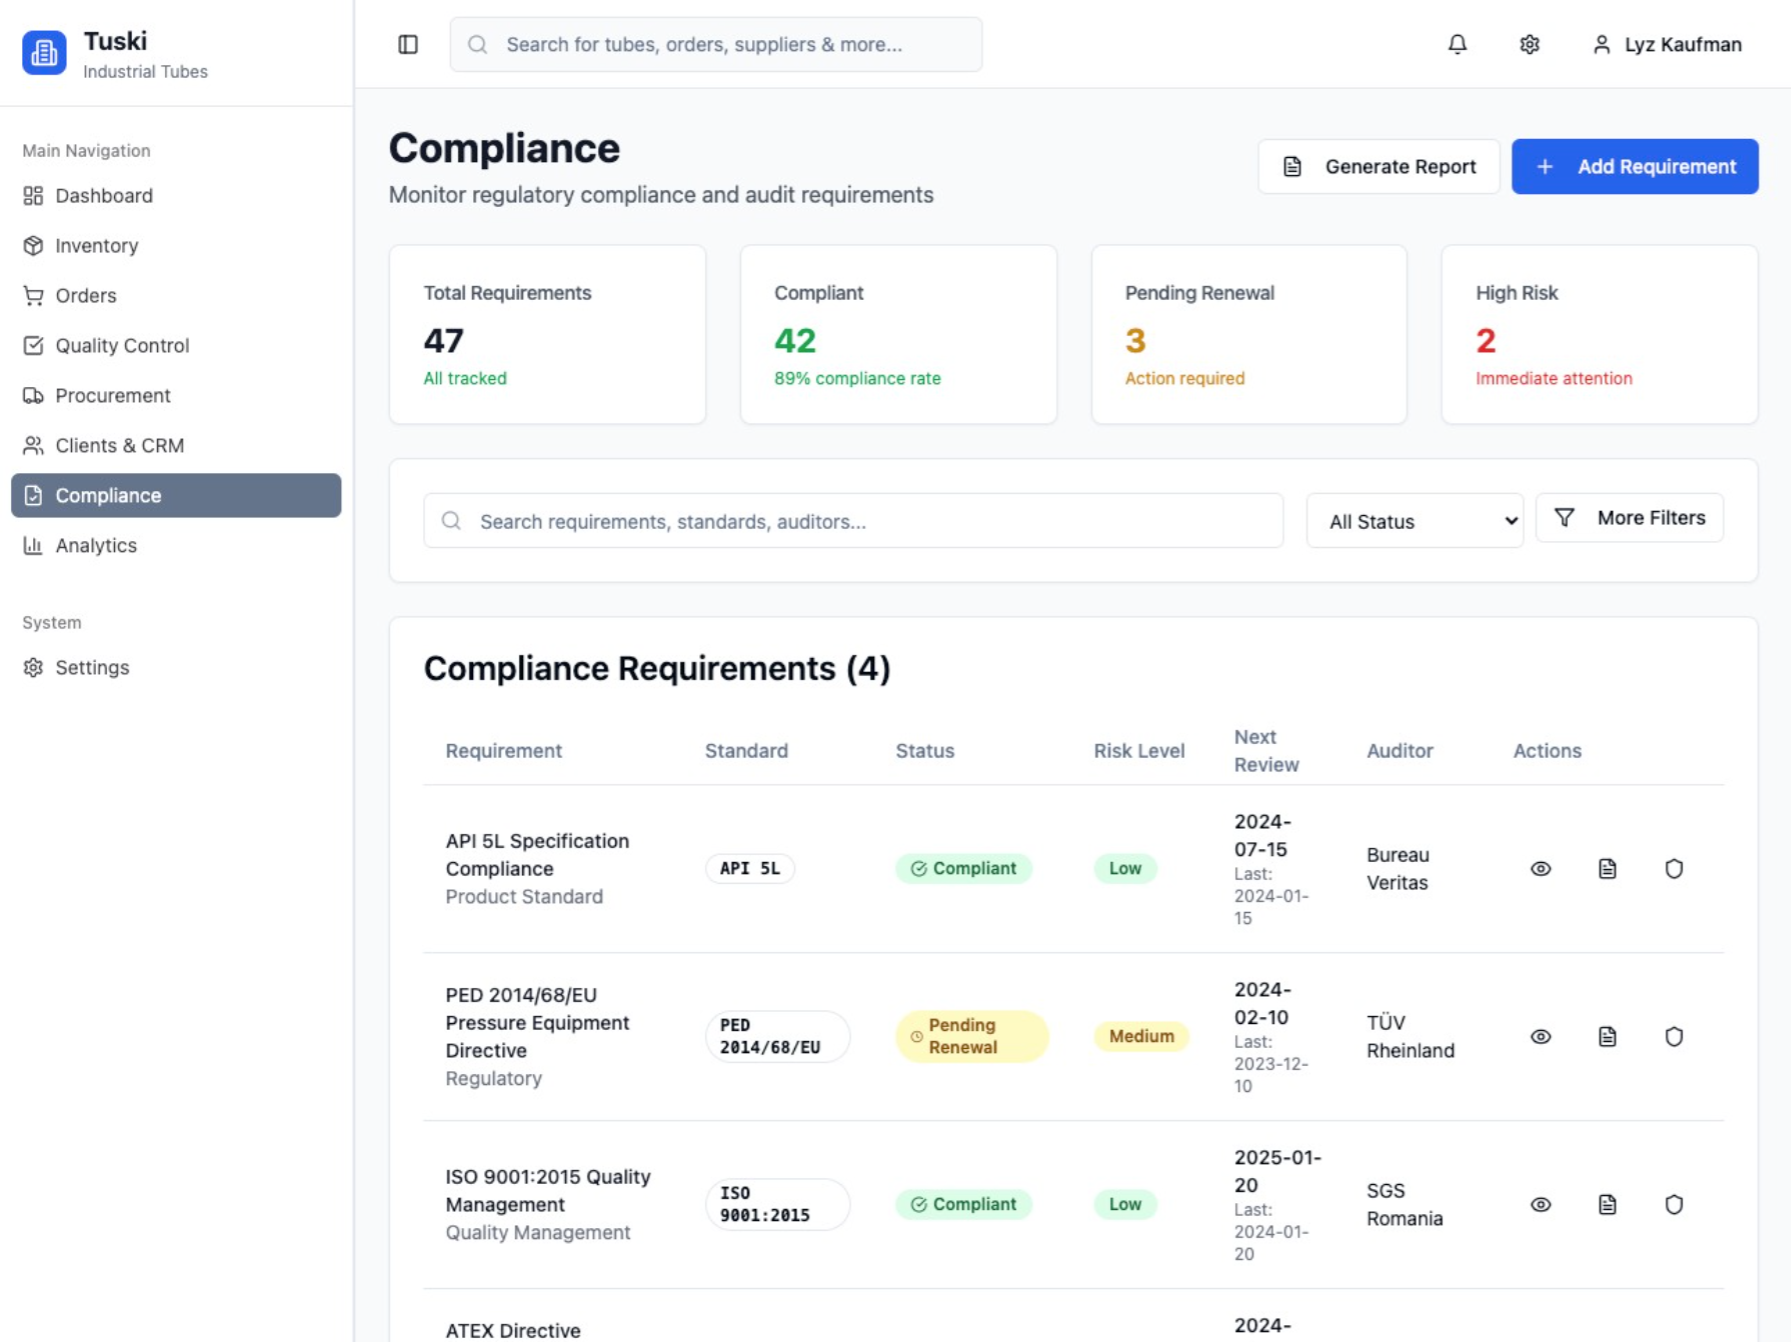Navigate to Quality Control
1791x1342 pixels.
[x=176, y=345]
